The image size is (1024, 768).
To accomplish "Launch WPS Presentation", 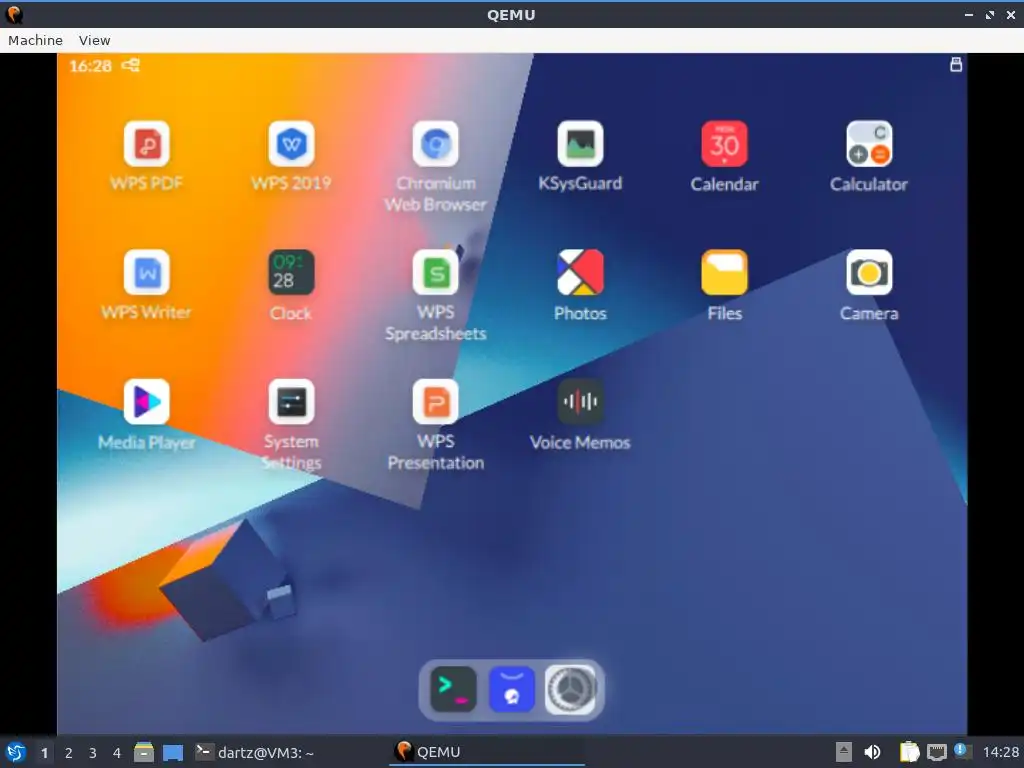I will coord(436,402).
